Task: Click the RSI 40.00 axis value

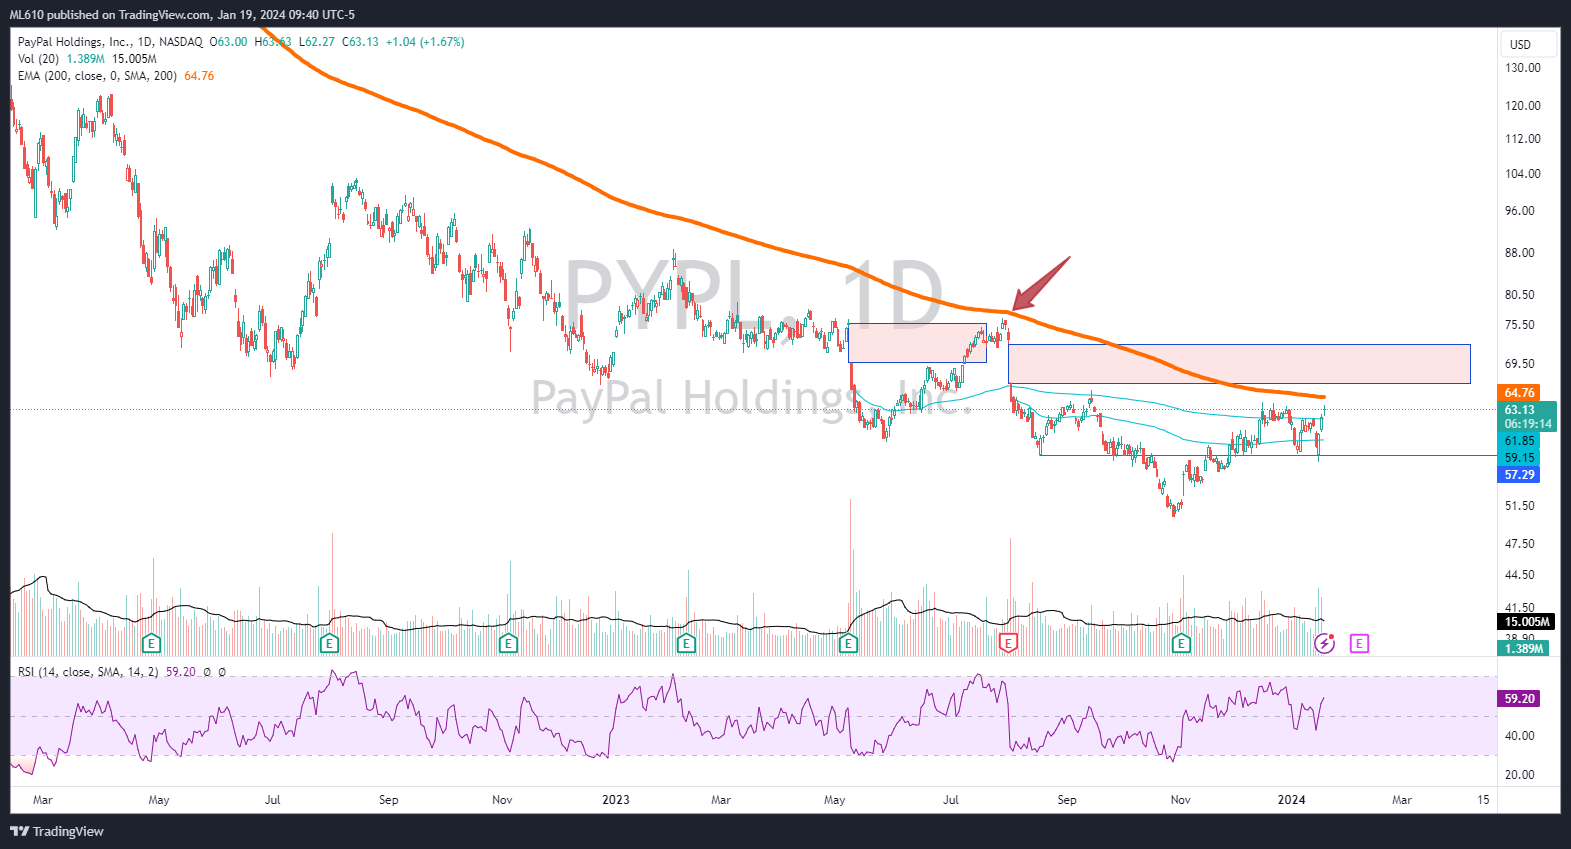Action: [x=1520, y=736]
